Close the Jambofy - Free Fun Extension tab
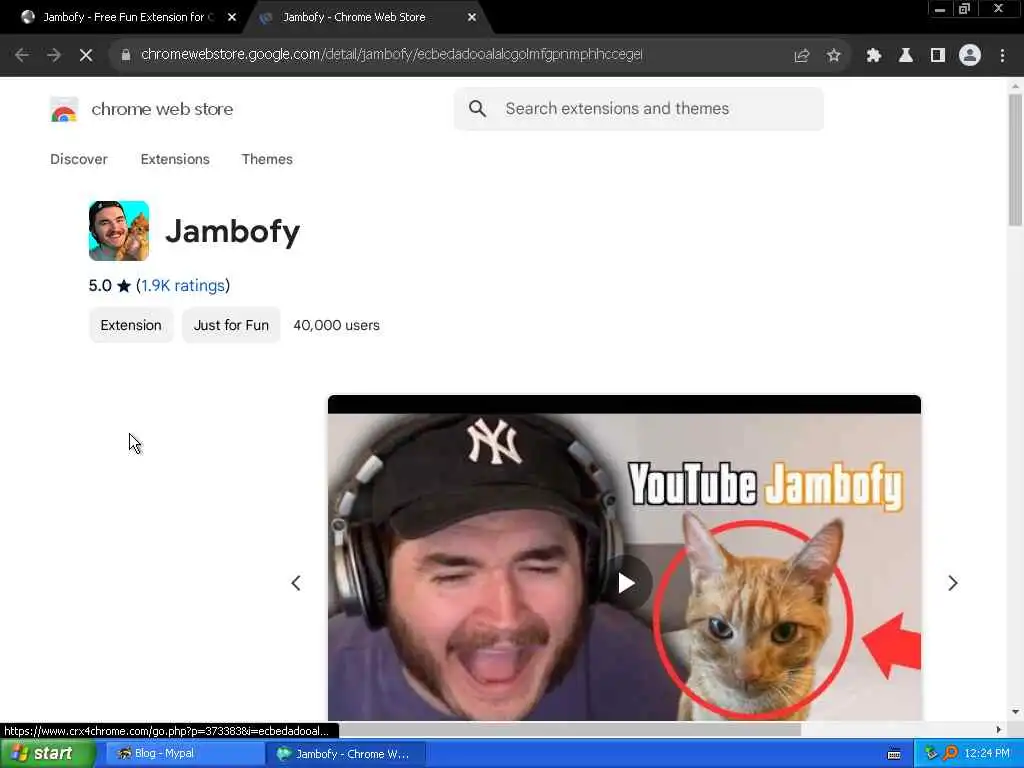 point(232,18)
